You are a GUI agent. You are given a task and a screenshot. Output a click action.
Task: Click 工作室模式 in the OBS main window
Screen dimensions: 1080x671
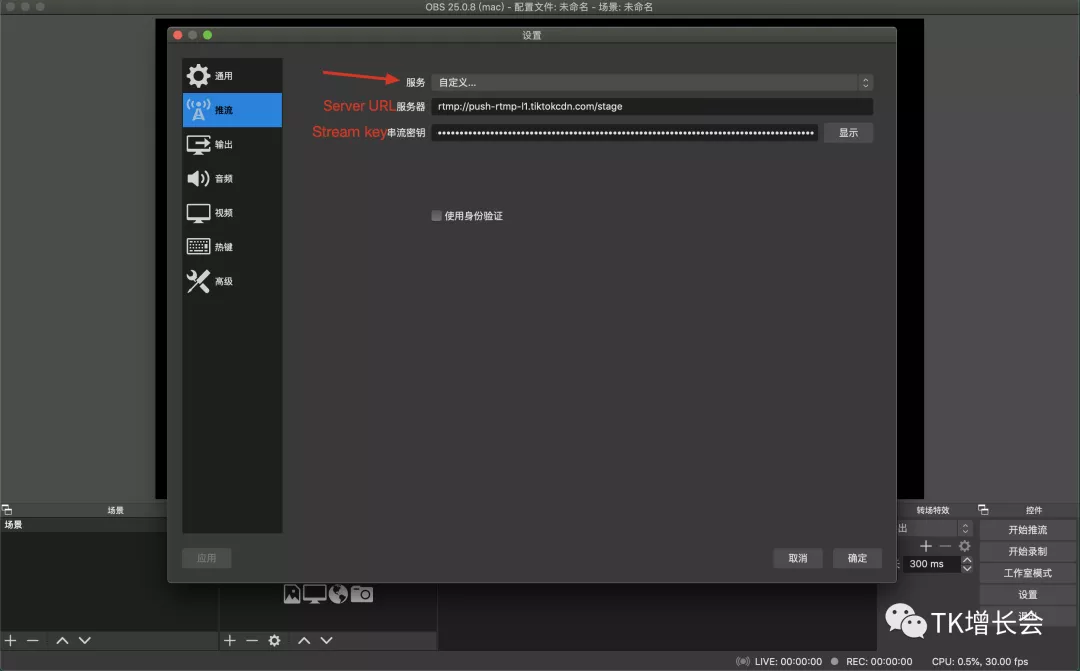[x=1028, y=573]
